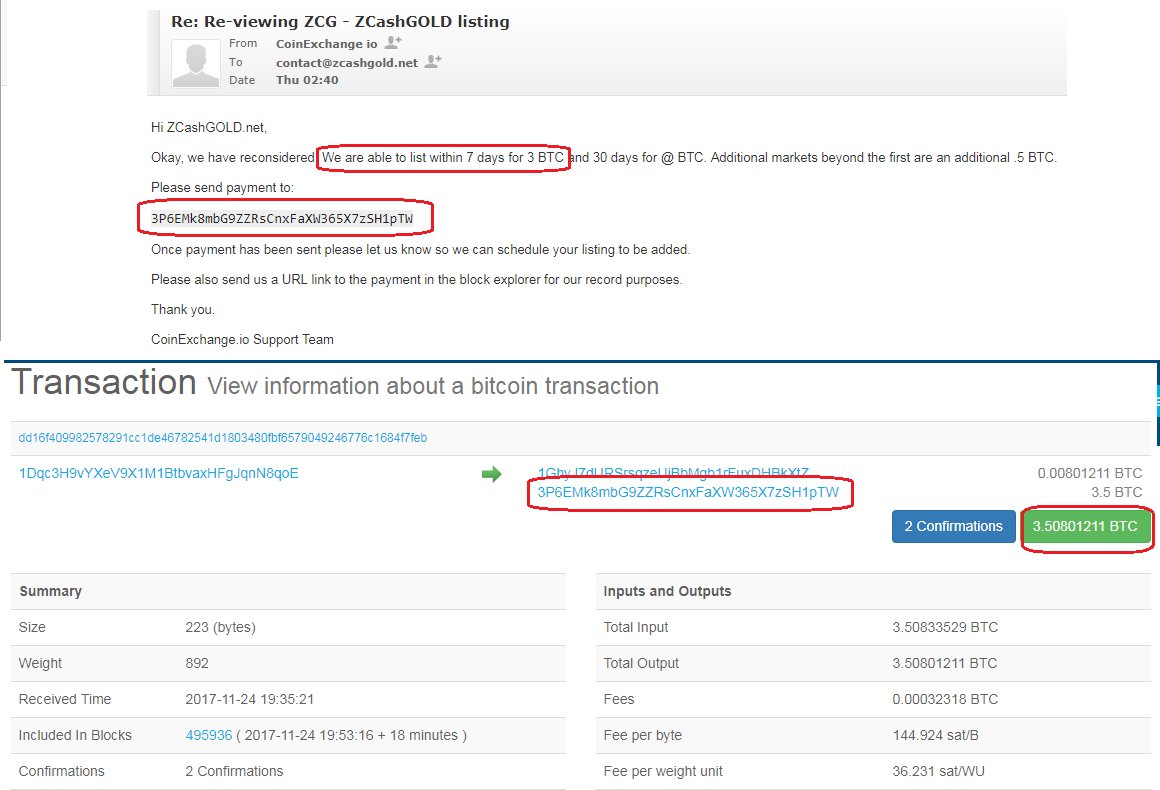Click the email subject Re: Re-viewing ZCG
Image resolution: width=1160 pixels, height=790 pixels.
[x=340, y=21]
